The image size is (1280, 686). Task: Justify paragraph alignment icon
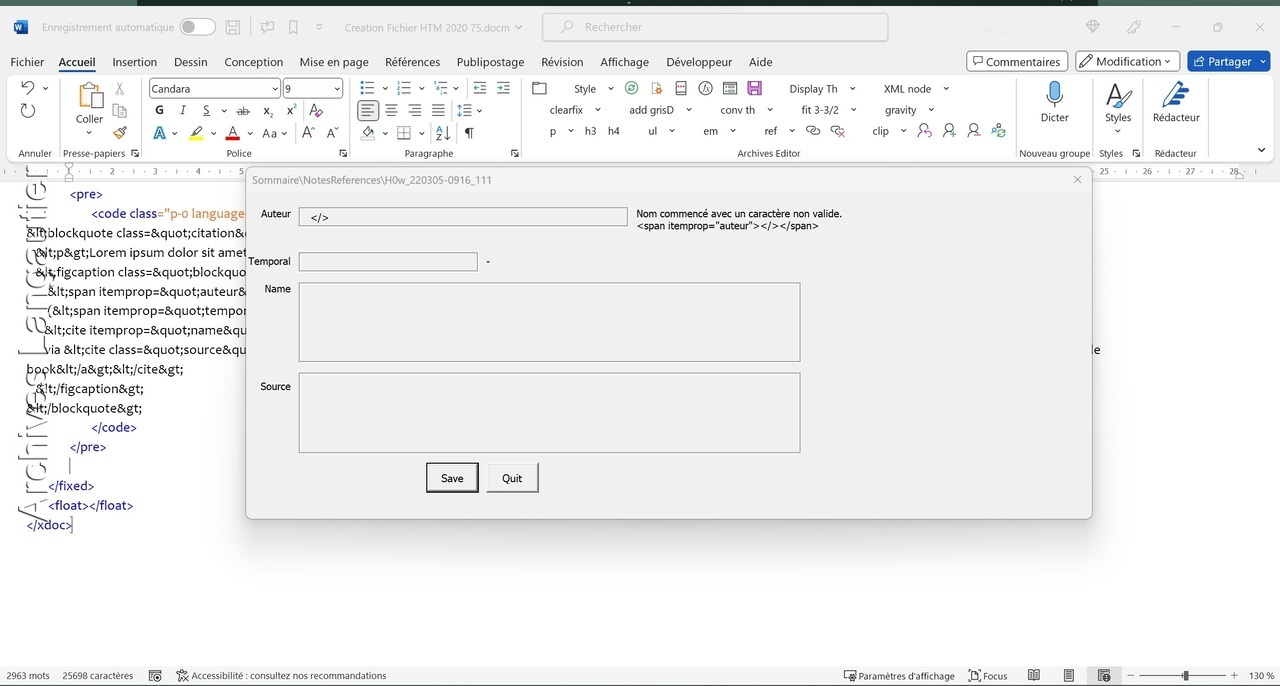[439, 111]
